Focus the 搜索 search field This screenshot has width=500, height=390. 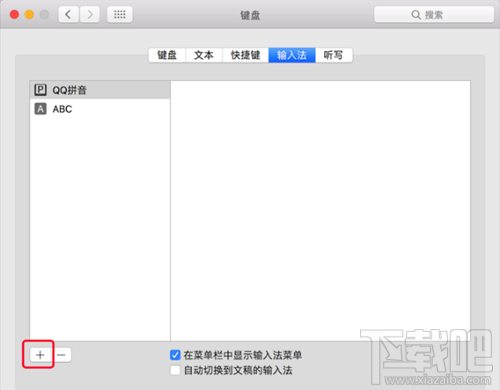click(434, 15)
